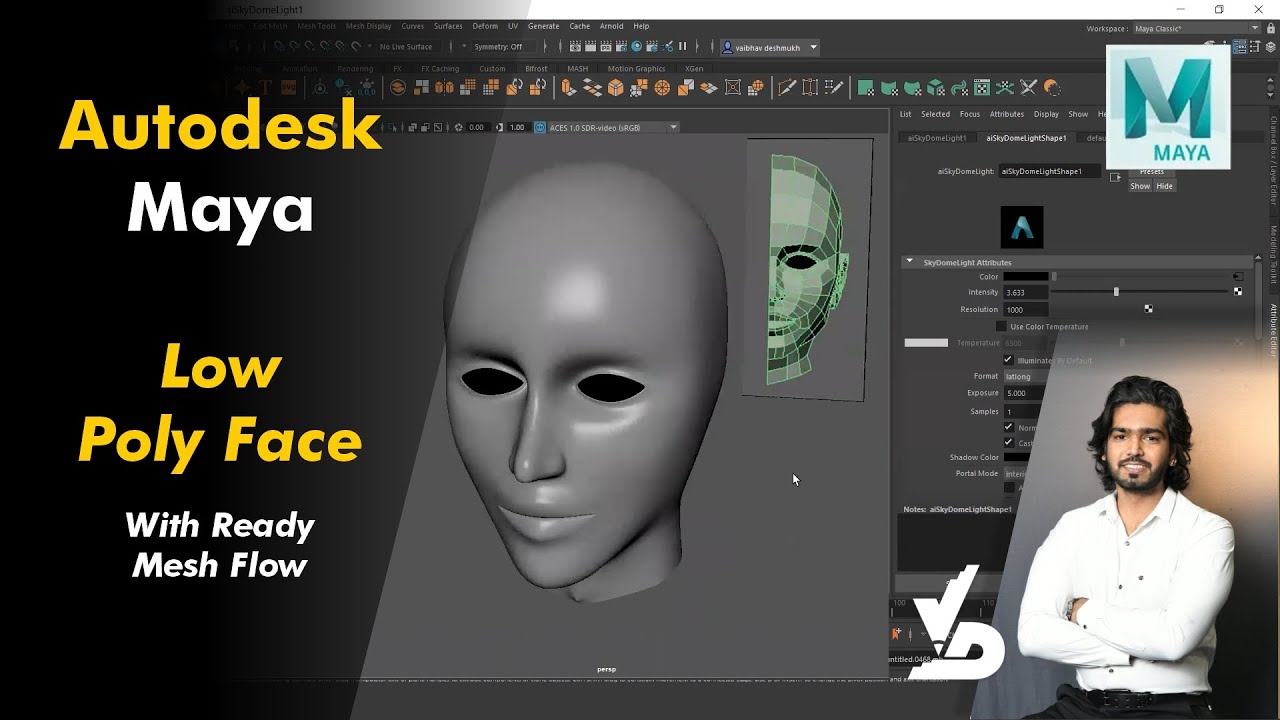Screen dimensions: 1280x720
Task: Click the icon right of node name field
Action: (1115, 176)
